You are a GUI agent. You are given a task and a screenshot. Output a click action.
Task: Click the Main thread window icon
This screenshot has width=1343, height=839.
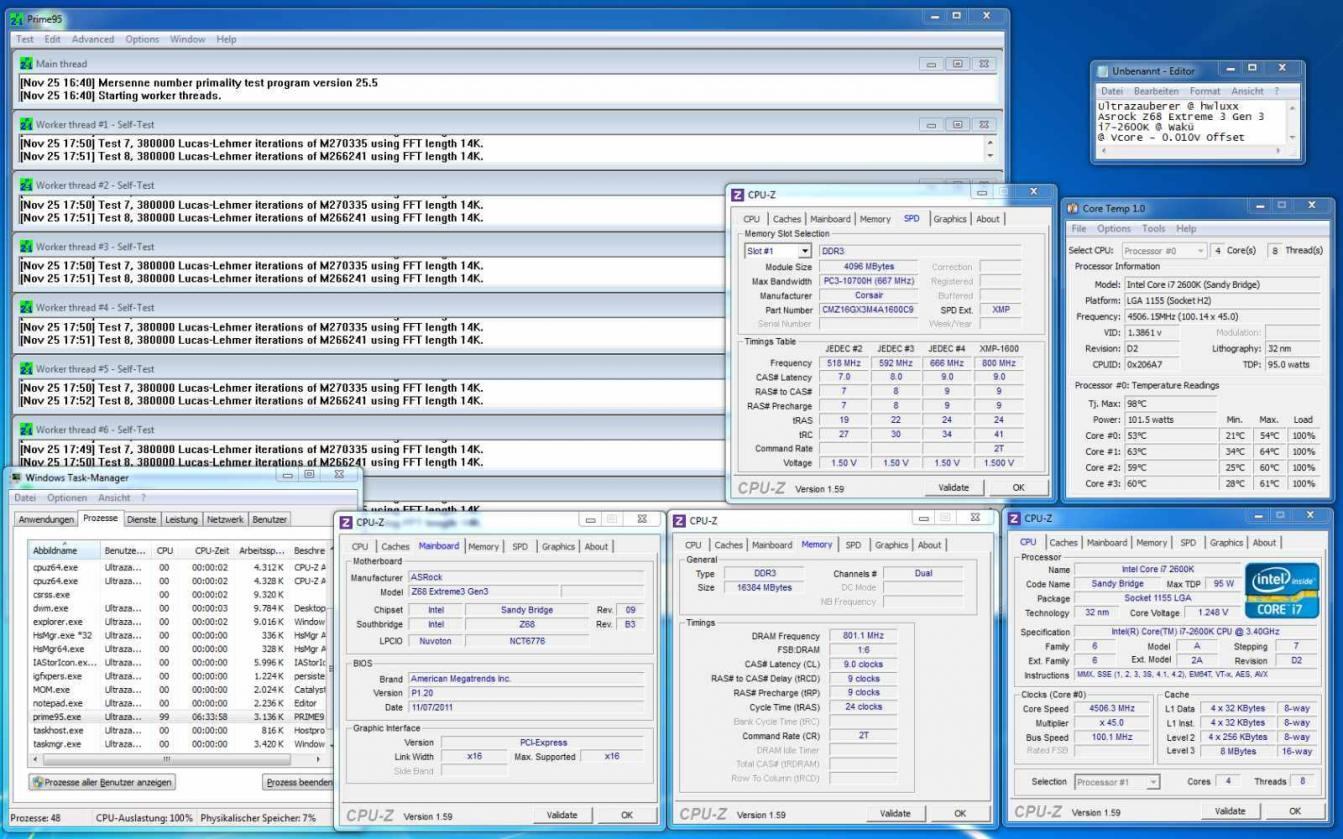[28, 63]
